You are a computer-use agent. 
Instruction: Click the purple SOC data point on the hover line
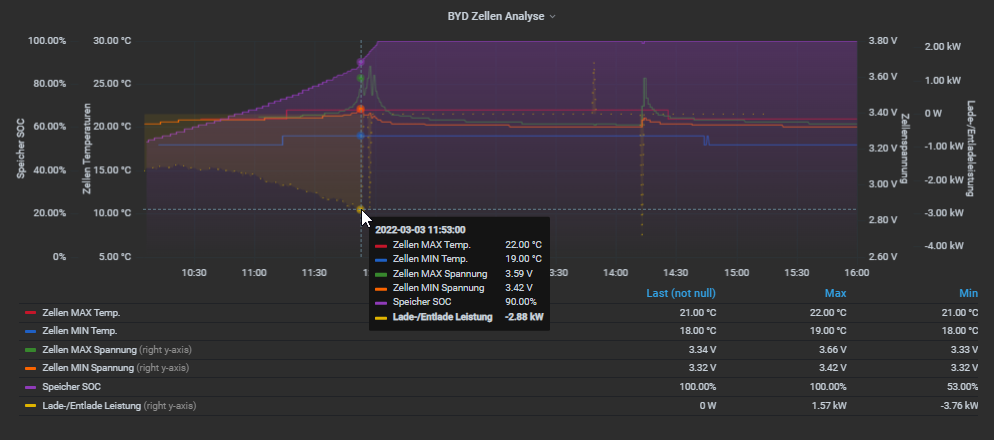point(361,63)
